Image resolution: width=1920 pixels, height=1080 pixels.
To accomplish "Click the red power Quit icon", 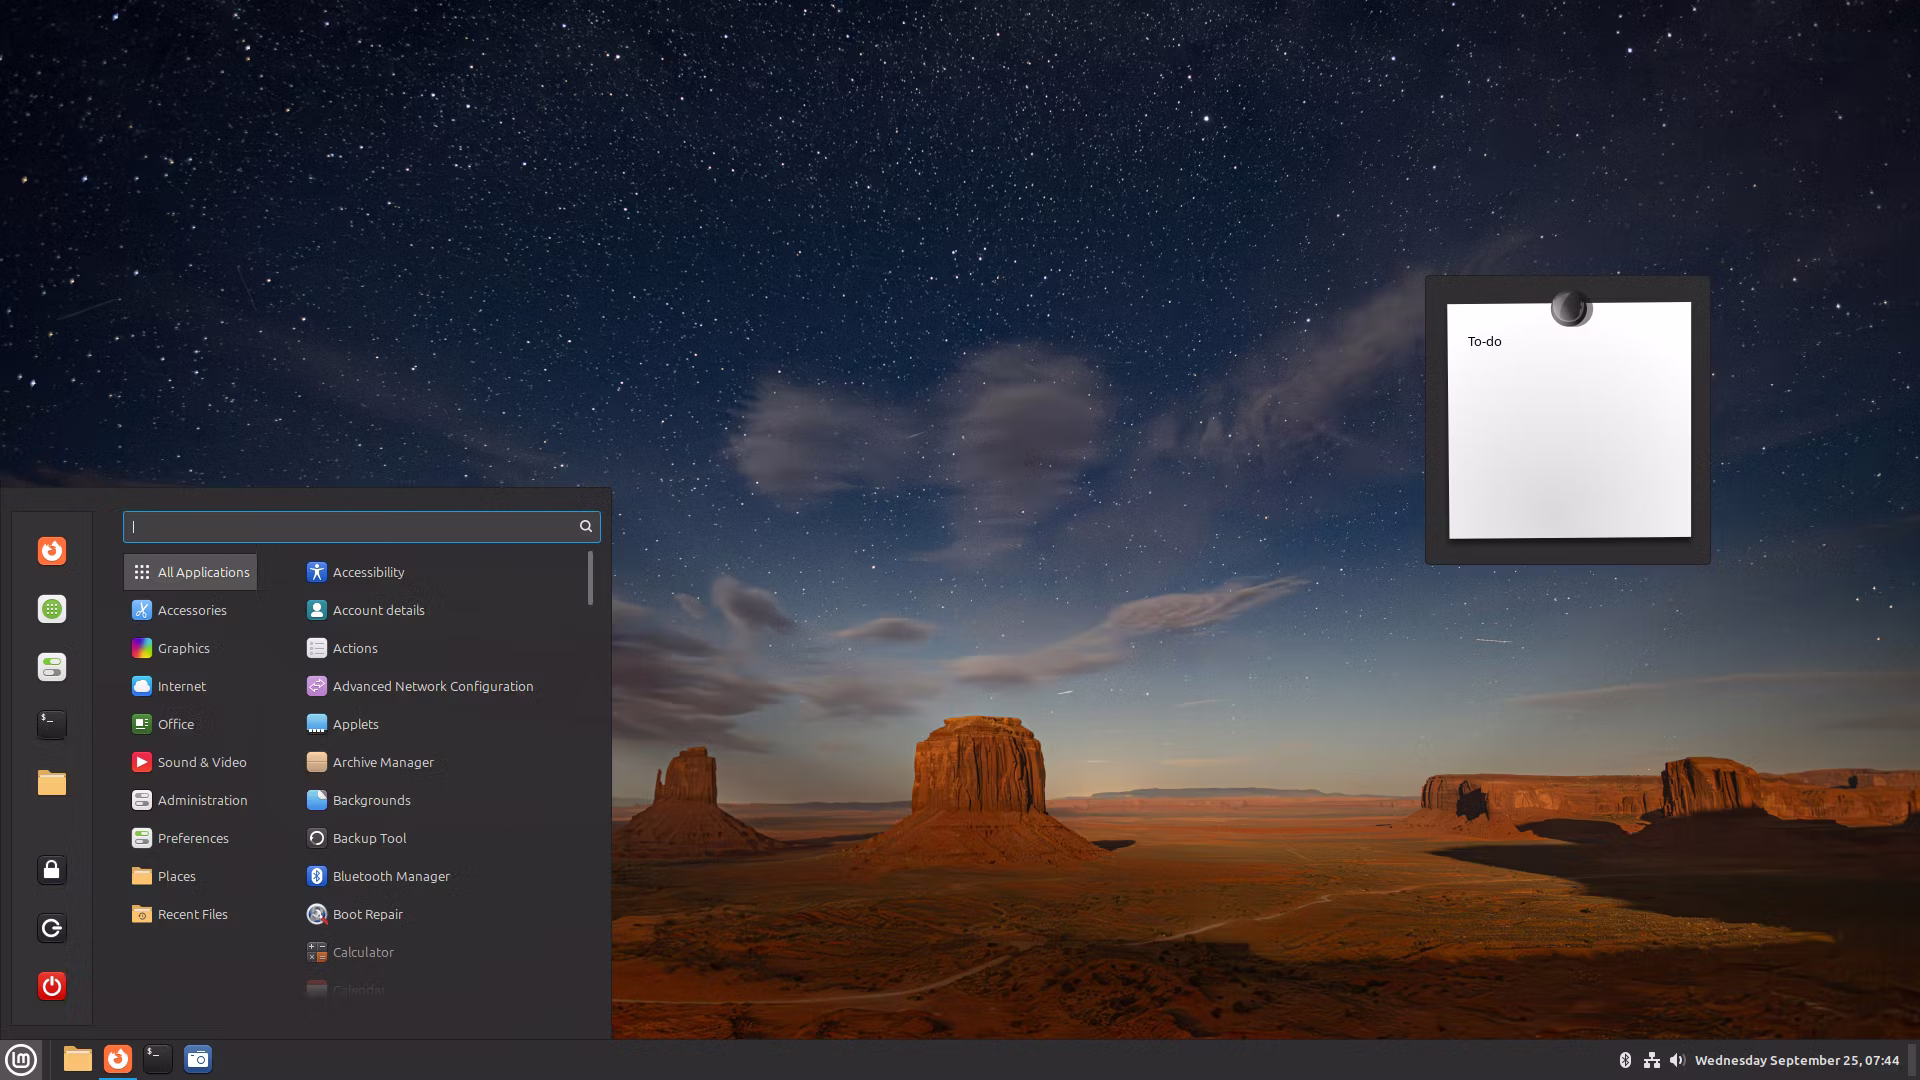I will (x=52, y=986).
